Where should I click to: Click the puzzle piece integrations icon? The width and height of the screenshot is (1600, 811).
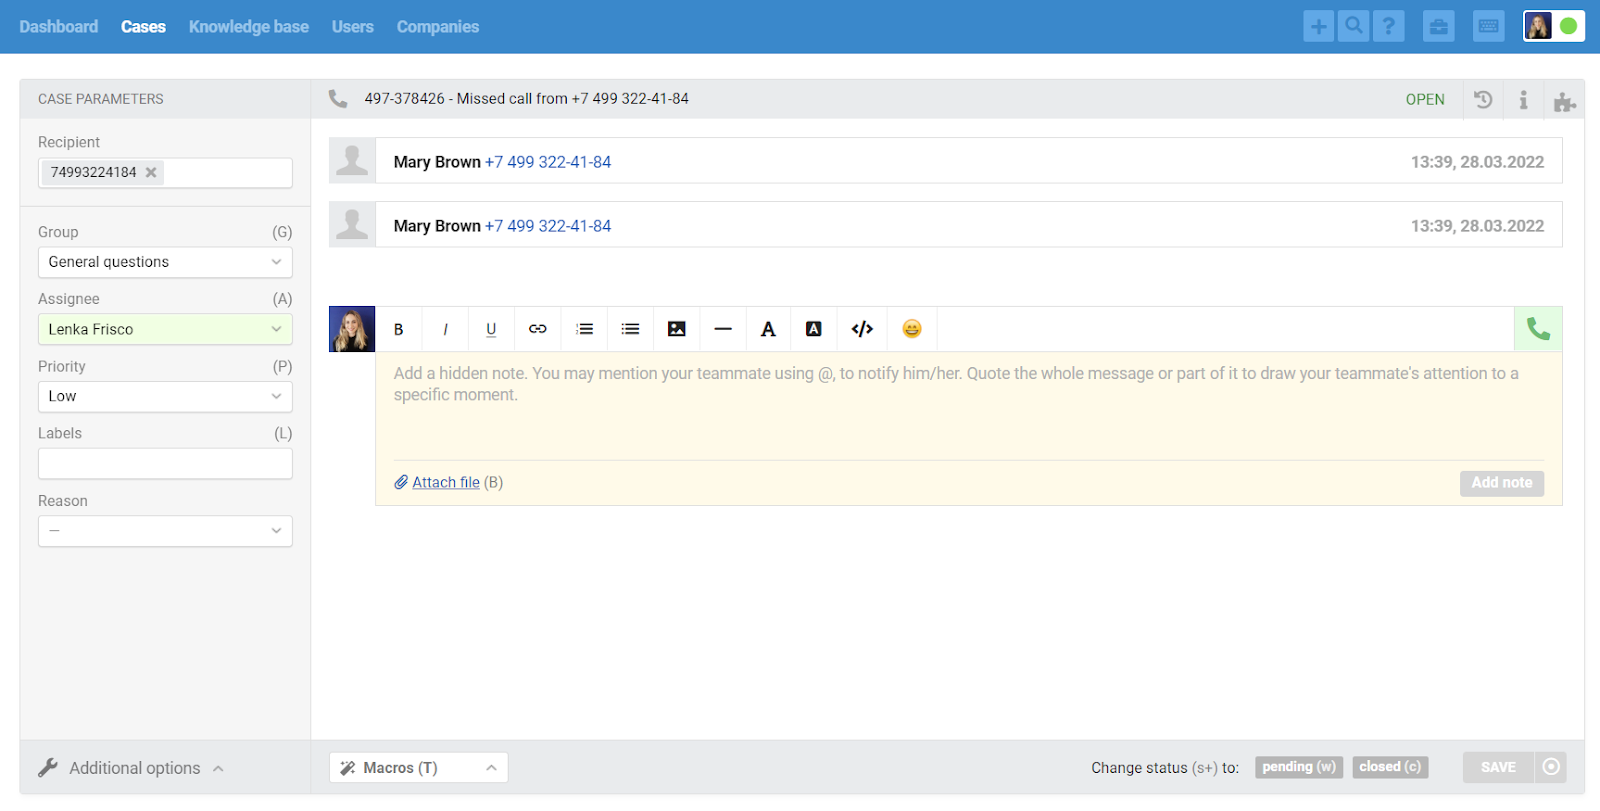pos(1564,101)
